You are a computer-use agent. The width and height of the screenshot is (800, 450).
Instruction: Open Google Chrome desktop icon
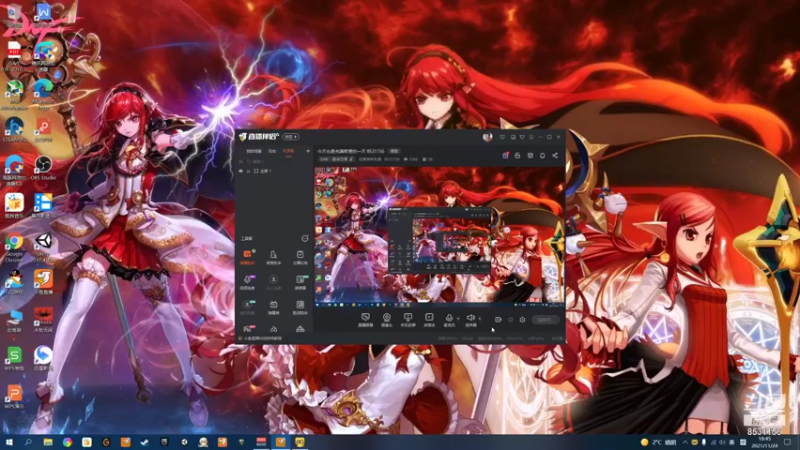[x=14, y=247]
